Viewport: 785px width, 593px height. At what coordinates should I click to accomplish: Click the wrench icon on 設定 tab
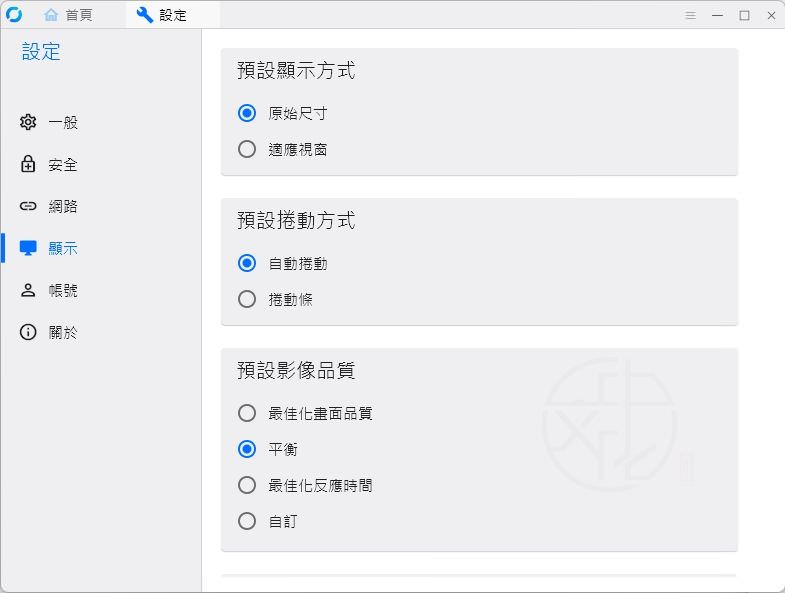click(x=145, y=15)
